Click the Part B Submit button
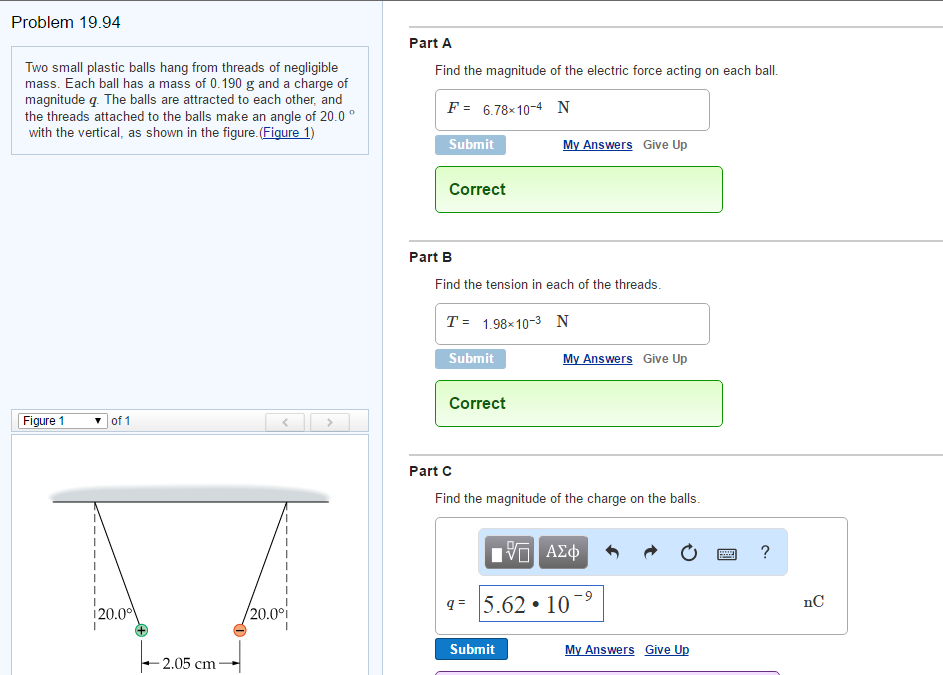 tap(470, 359)
